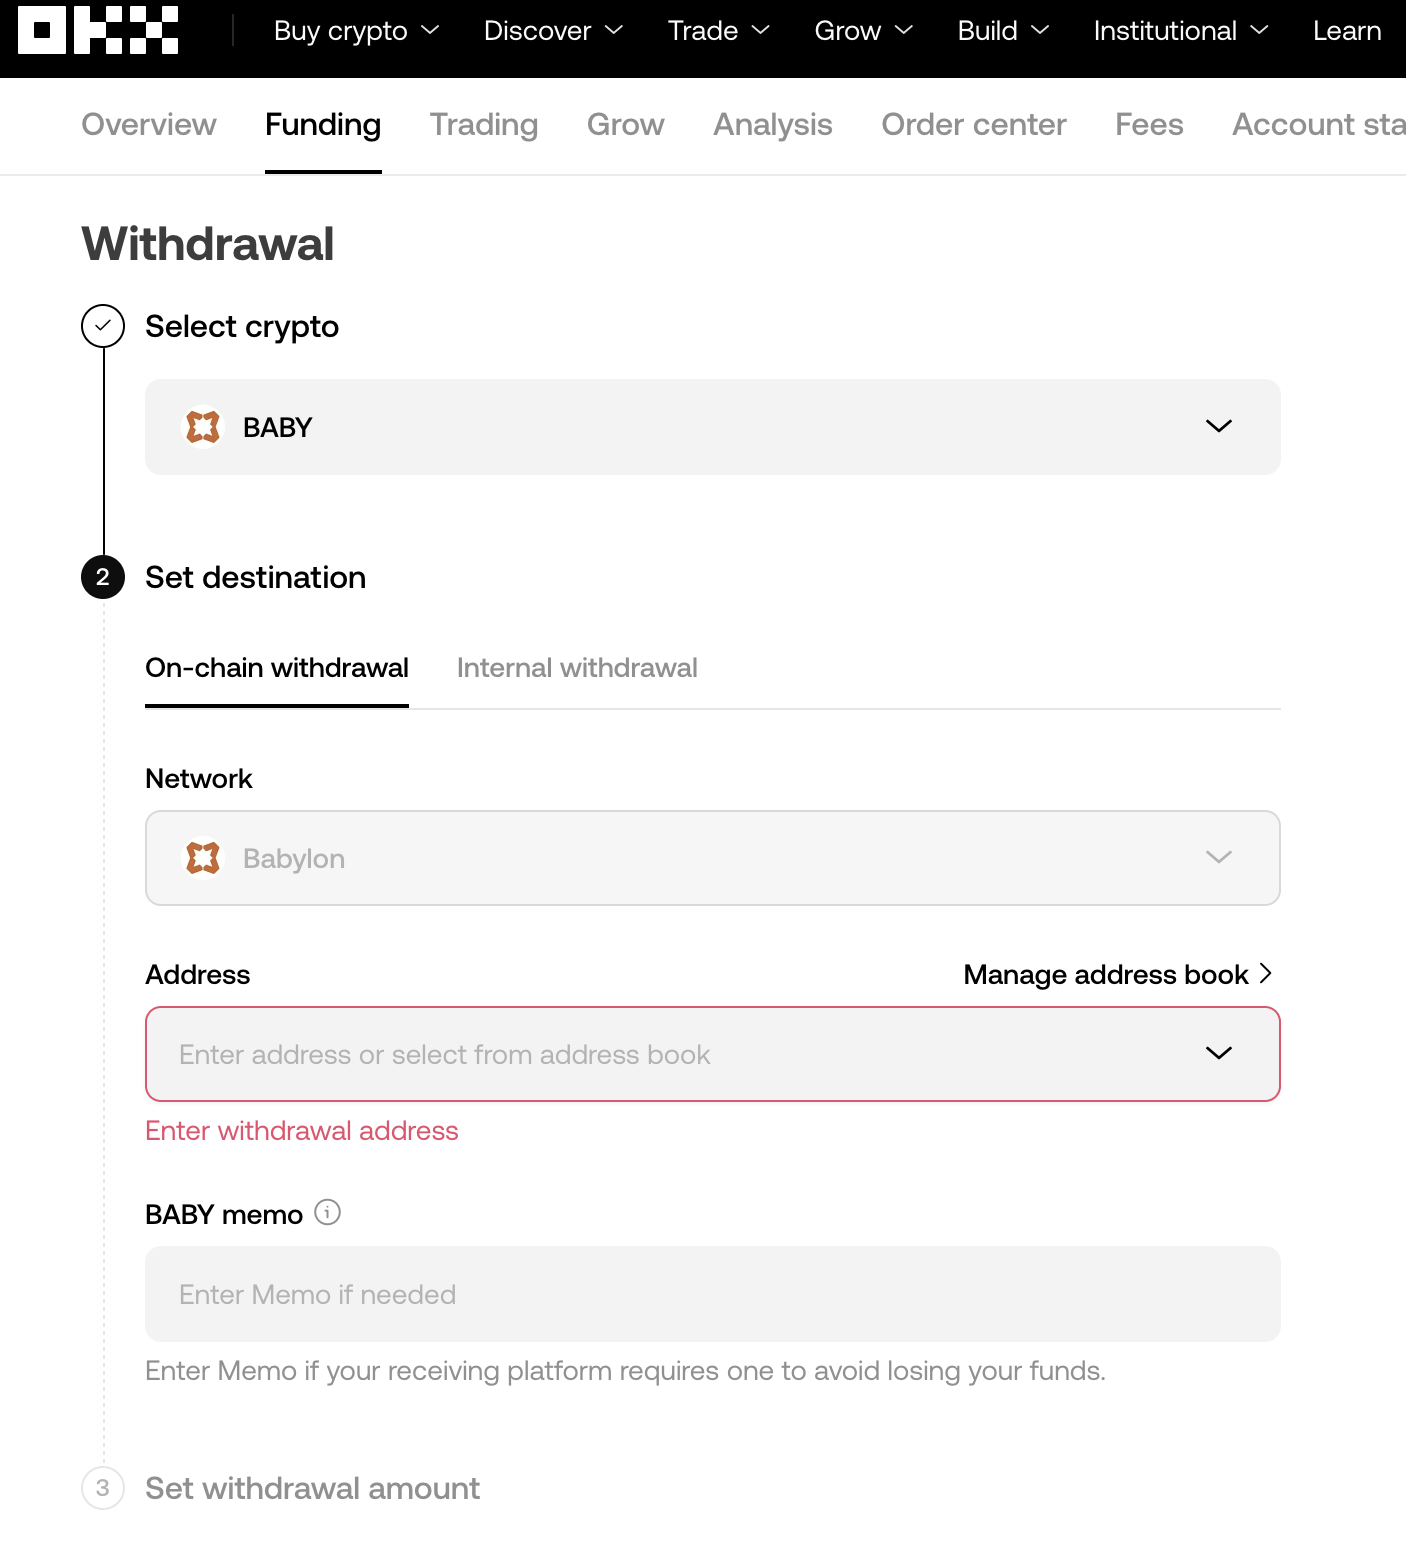1406x1568 pixels.
Task: Click the Select crypto checkmark step icon
Action: 103,326
